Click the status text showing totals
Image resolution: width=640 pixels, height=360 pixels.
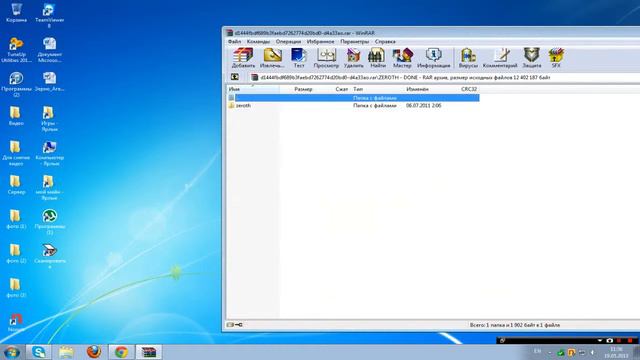coord(515,325)
